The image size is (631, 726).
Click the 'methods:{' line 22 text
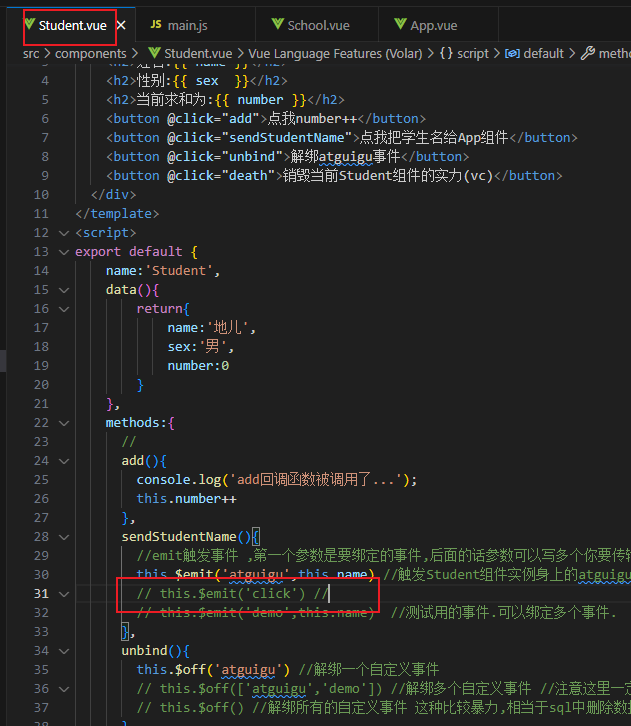pyautogui.click(x=140, y=423)
